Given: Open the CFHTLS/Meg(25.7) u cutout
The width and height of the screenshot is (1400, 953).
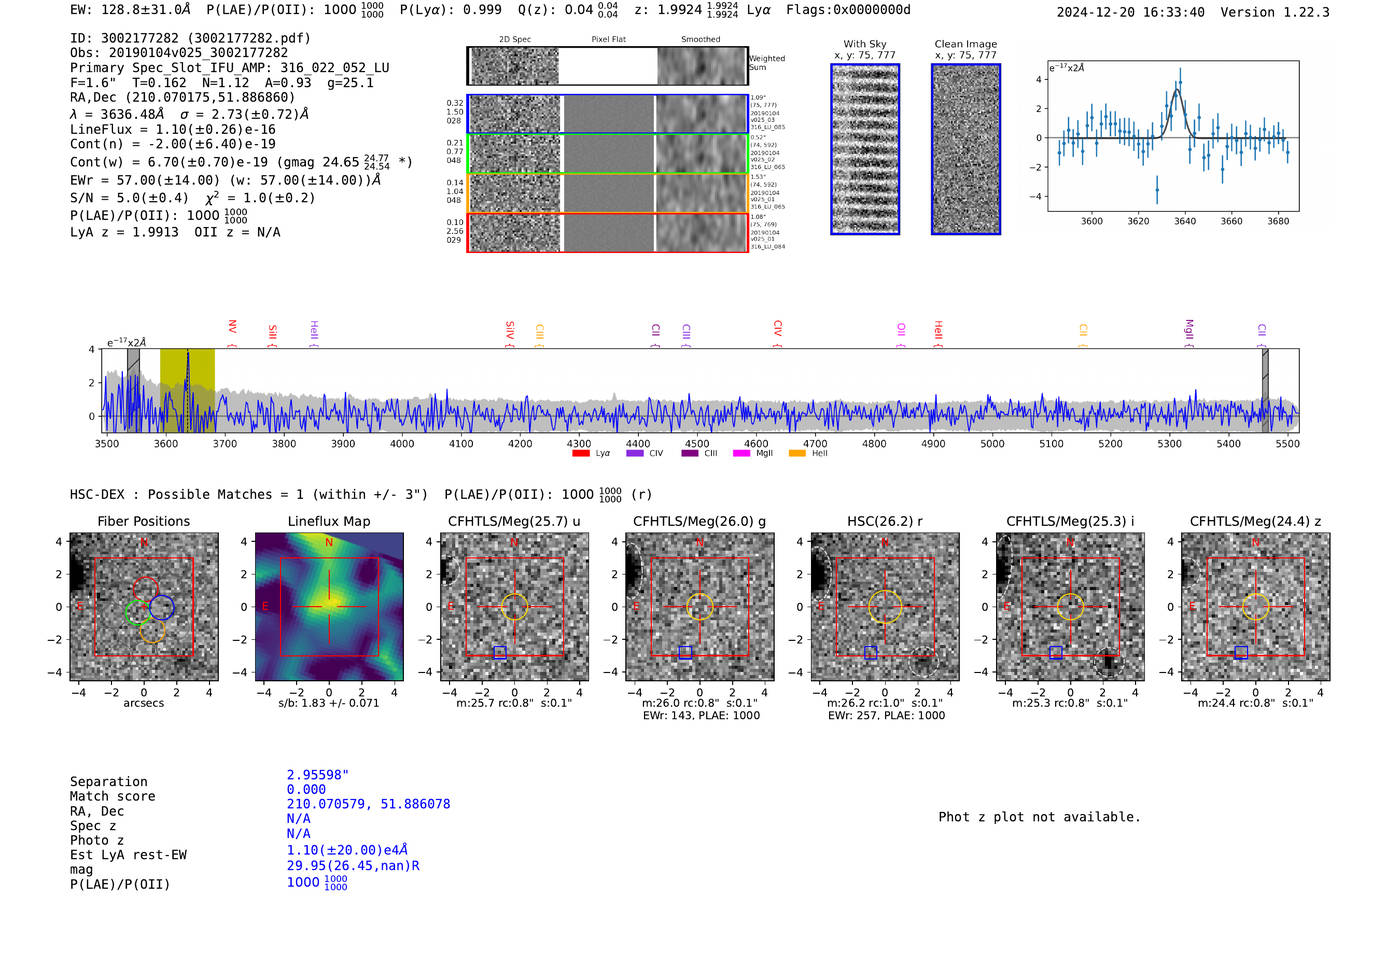Looking at the screenshot, I should click(x=514, y=606).
